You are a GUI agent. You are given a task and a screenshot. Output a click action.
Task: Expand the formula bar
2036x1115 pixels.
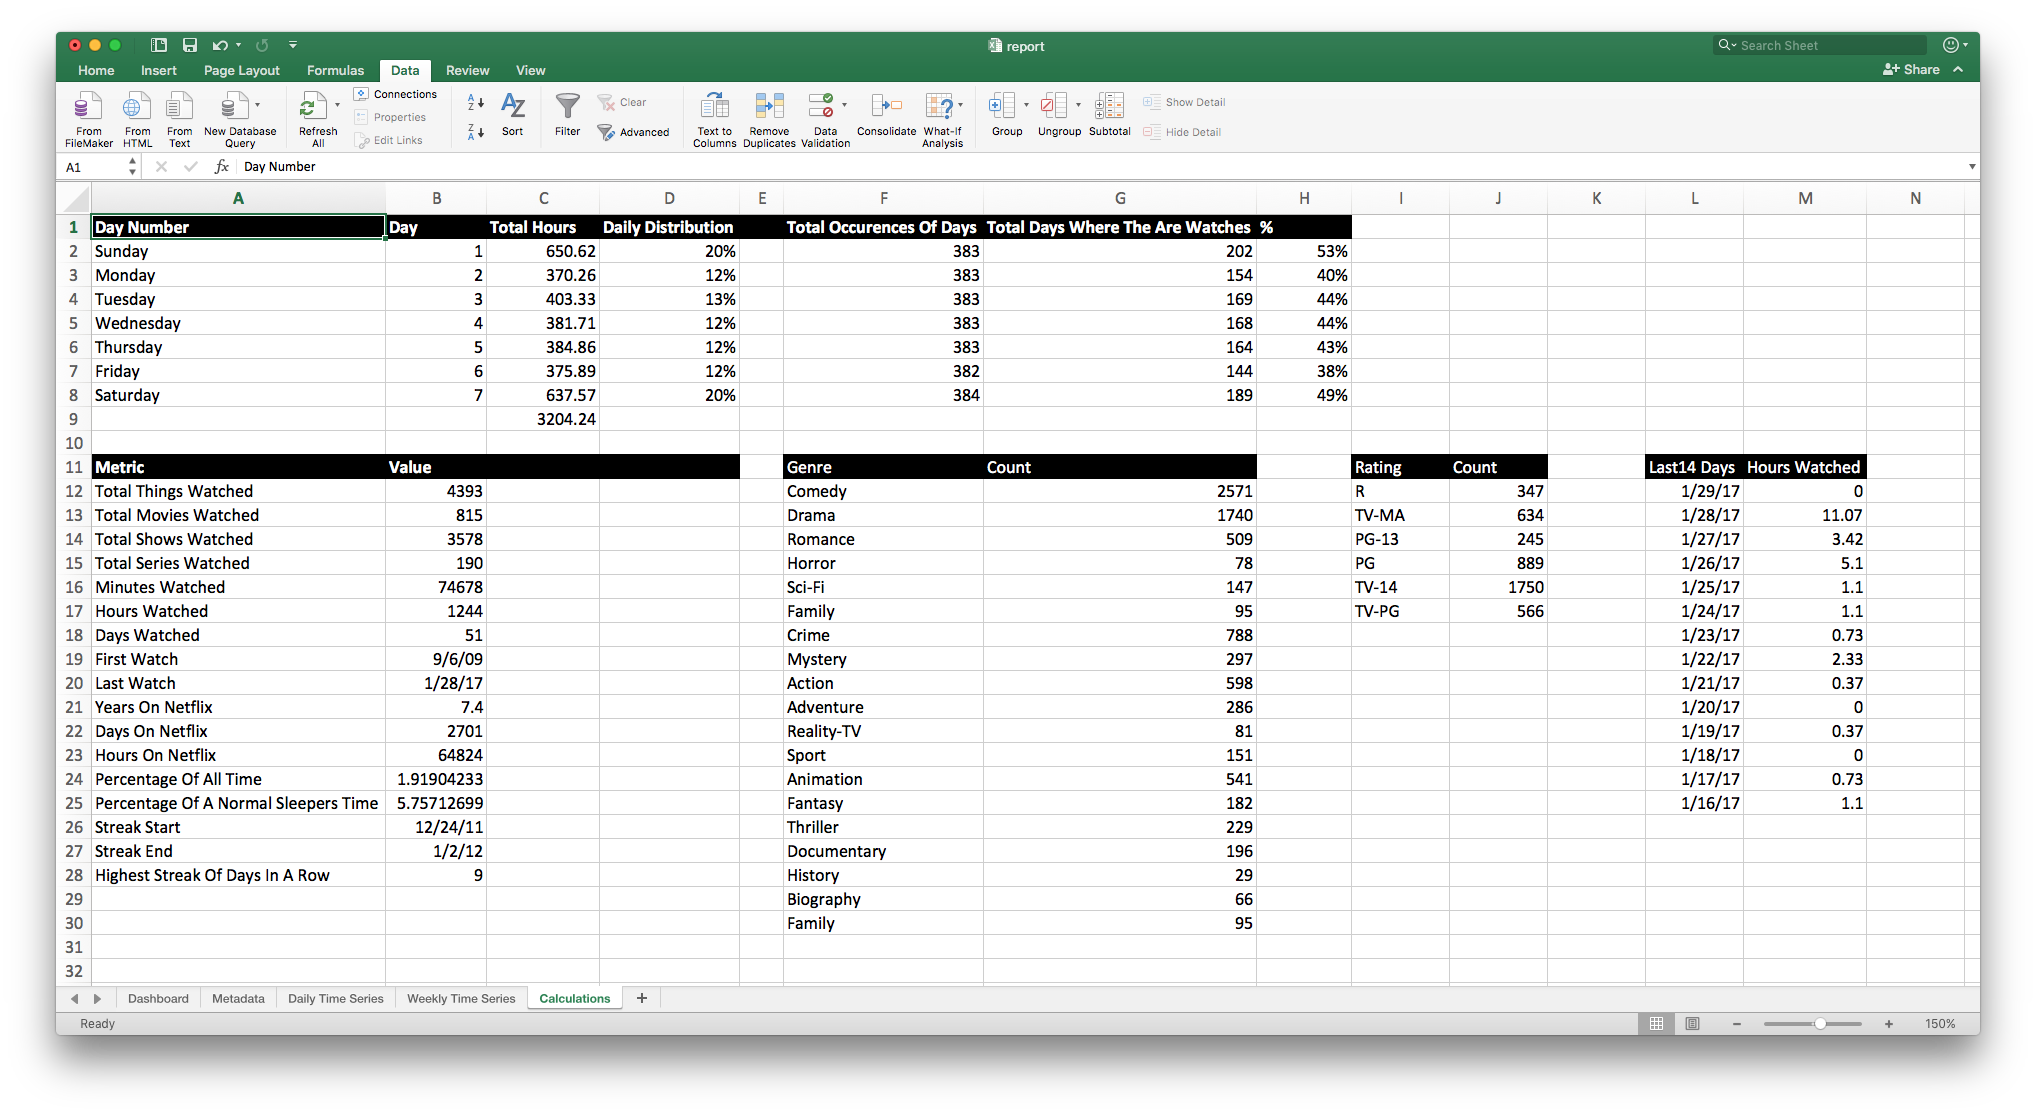[1971, 167]
